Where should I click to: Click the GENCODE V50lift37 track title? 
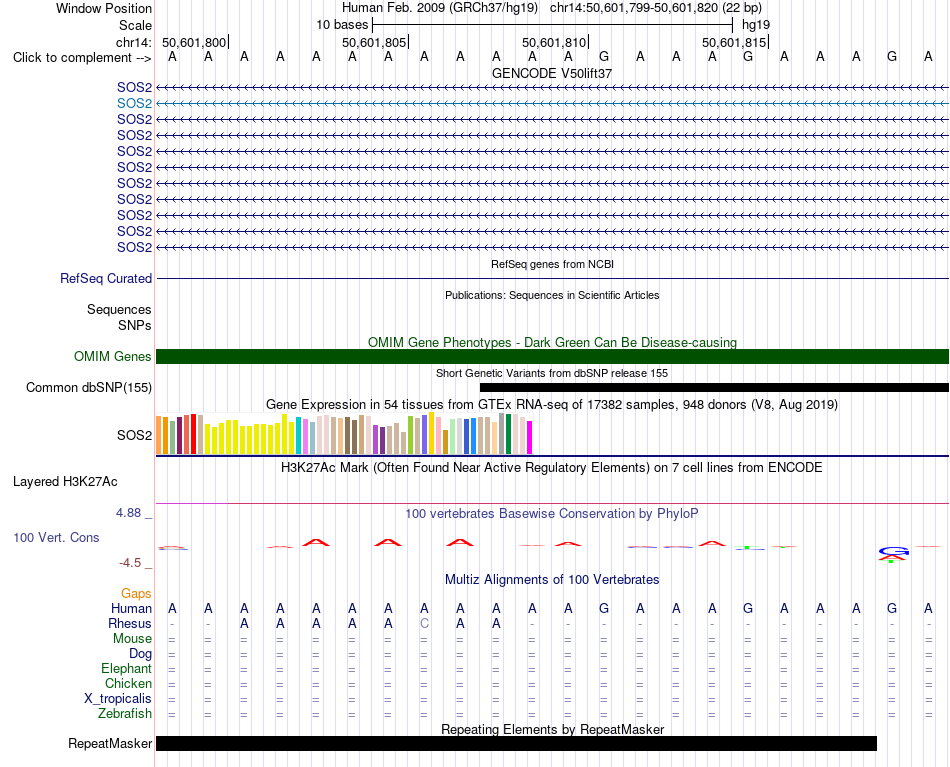(x=552, y=73)
